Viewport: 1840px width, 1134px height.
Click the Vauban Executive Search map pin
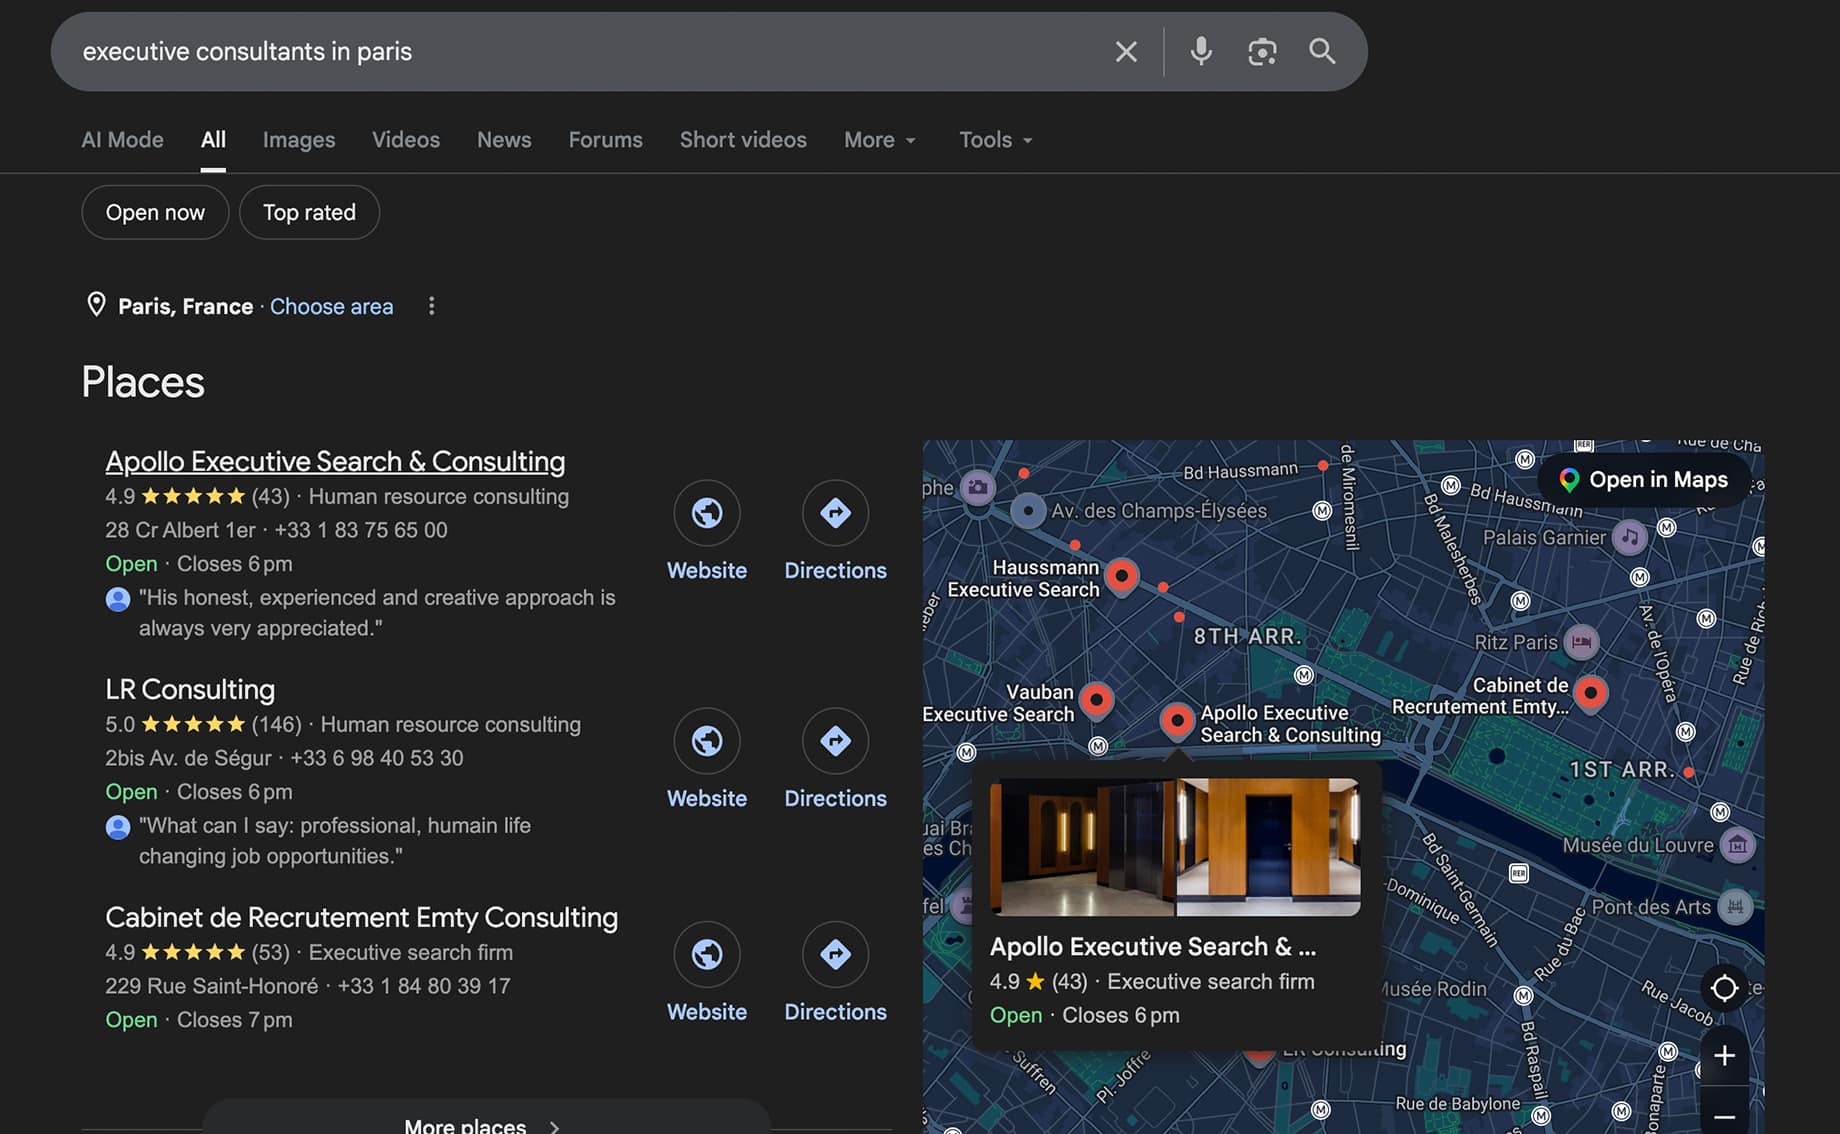tap(1097, 700)
